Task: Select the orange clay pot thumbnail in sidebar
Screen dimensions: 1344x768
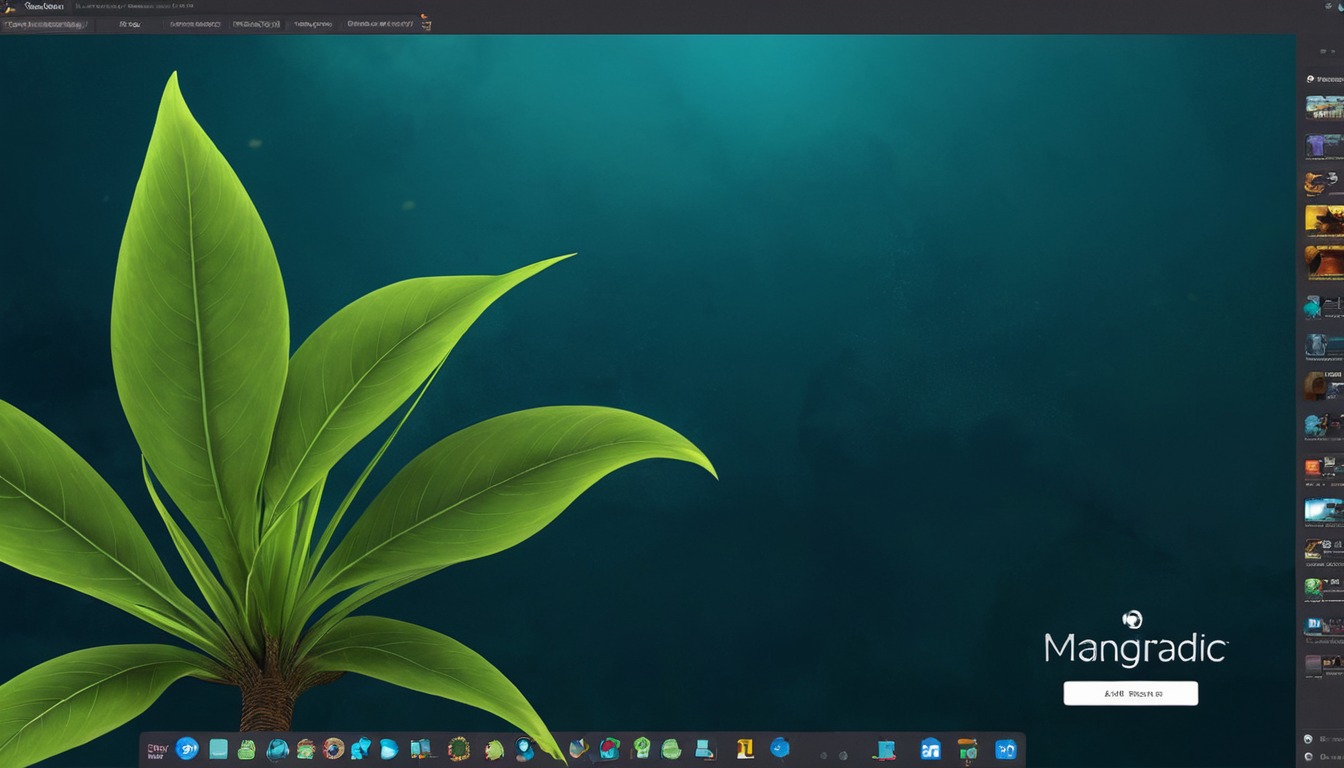Action: tap(1325, 262)
